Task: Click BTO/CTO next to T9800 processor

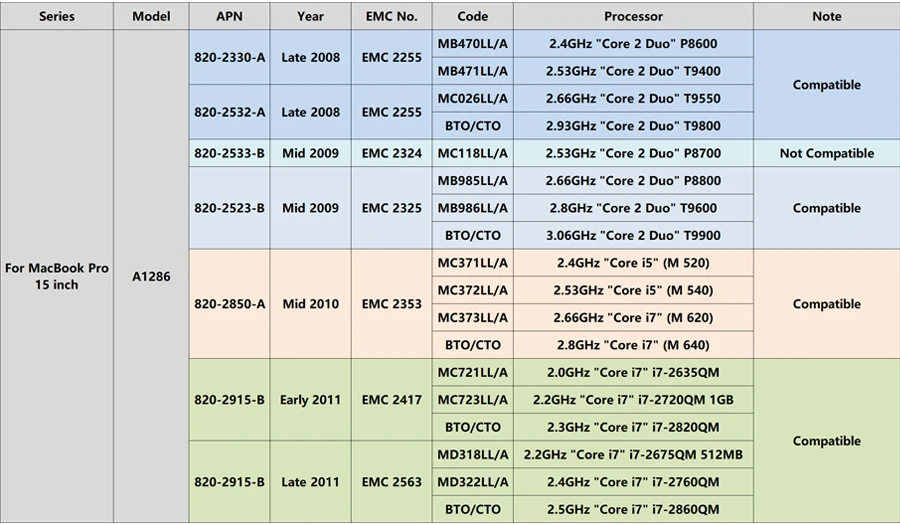Action: 472,126
